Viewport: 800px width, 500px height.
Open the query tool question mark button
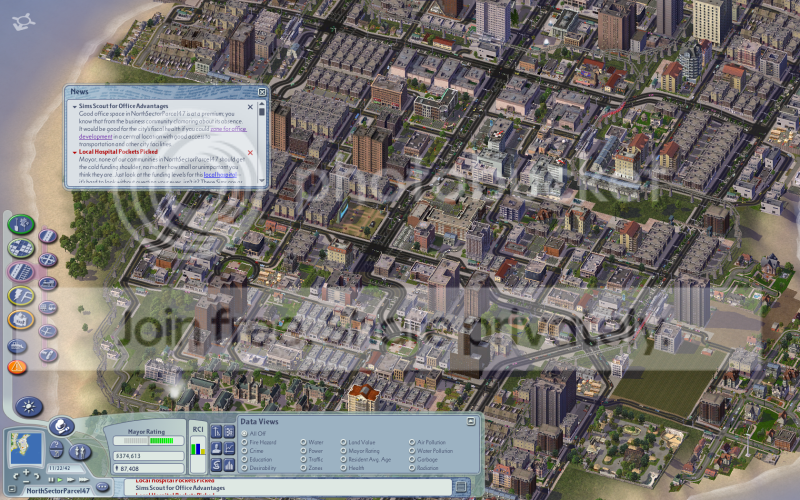56,445
